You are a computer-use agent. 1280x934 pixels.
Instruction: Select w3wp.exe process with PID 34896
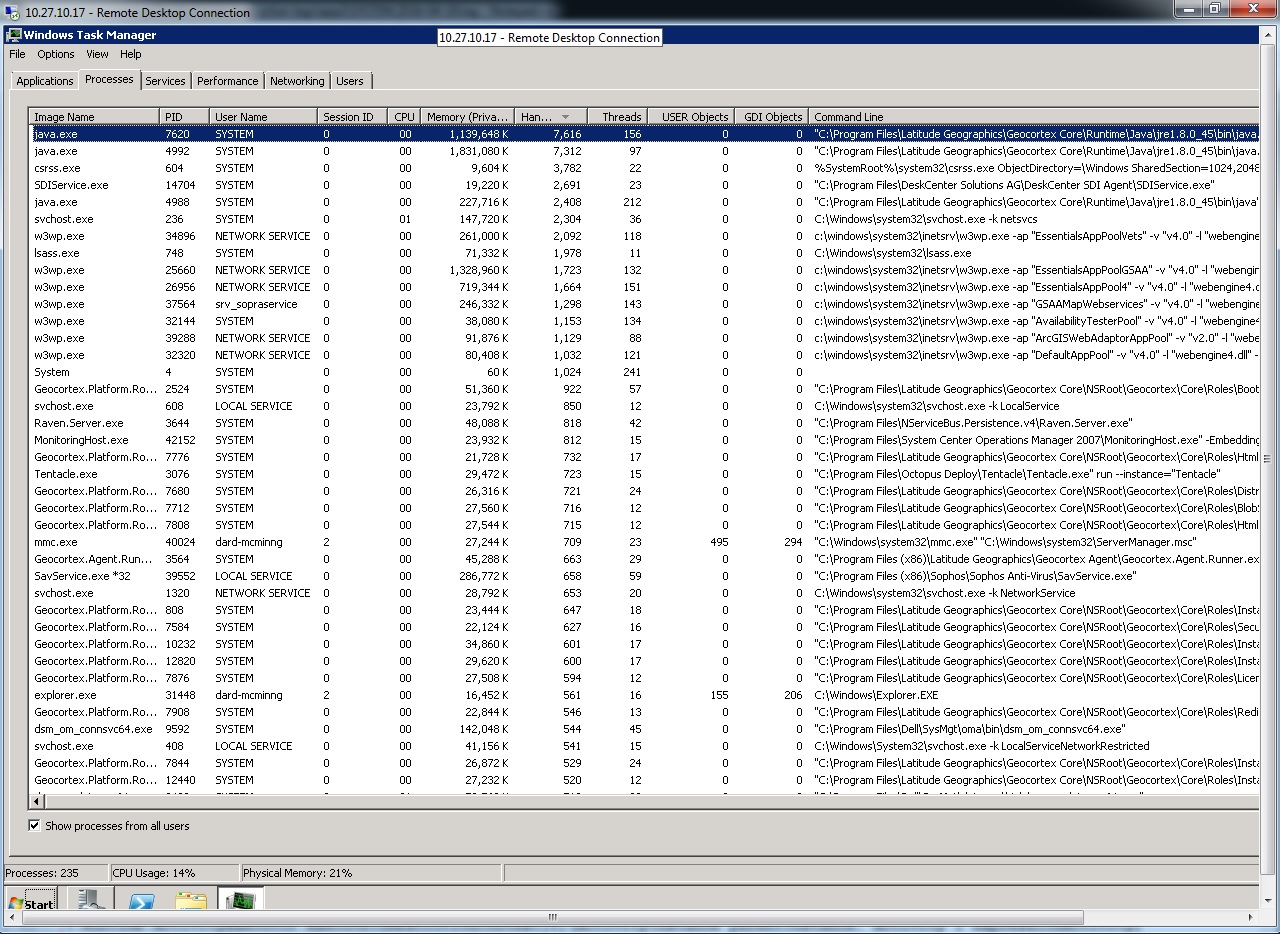[x=644, y=236]
